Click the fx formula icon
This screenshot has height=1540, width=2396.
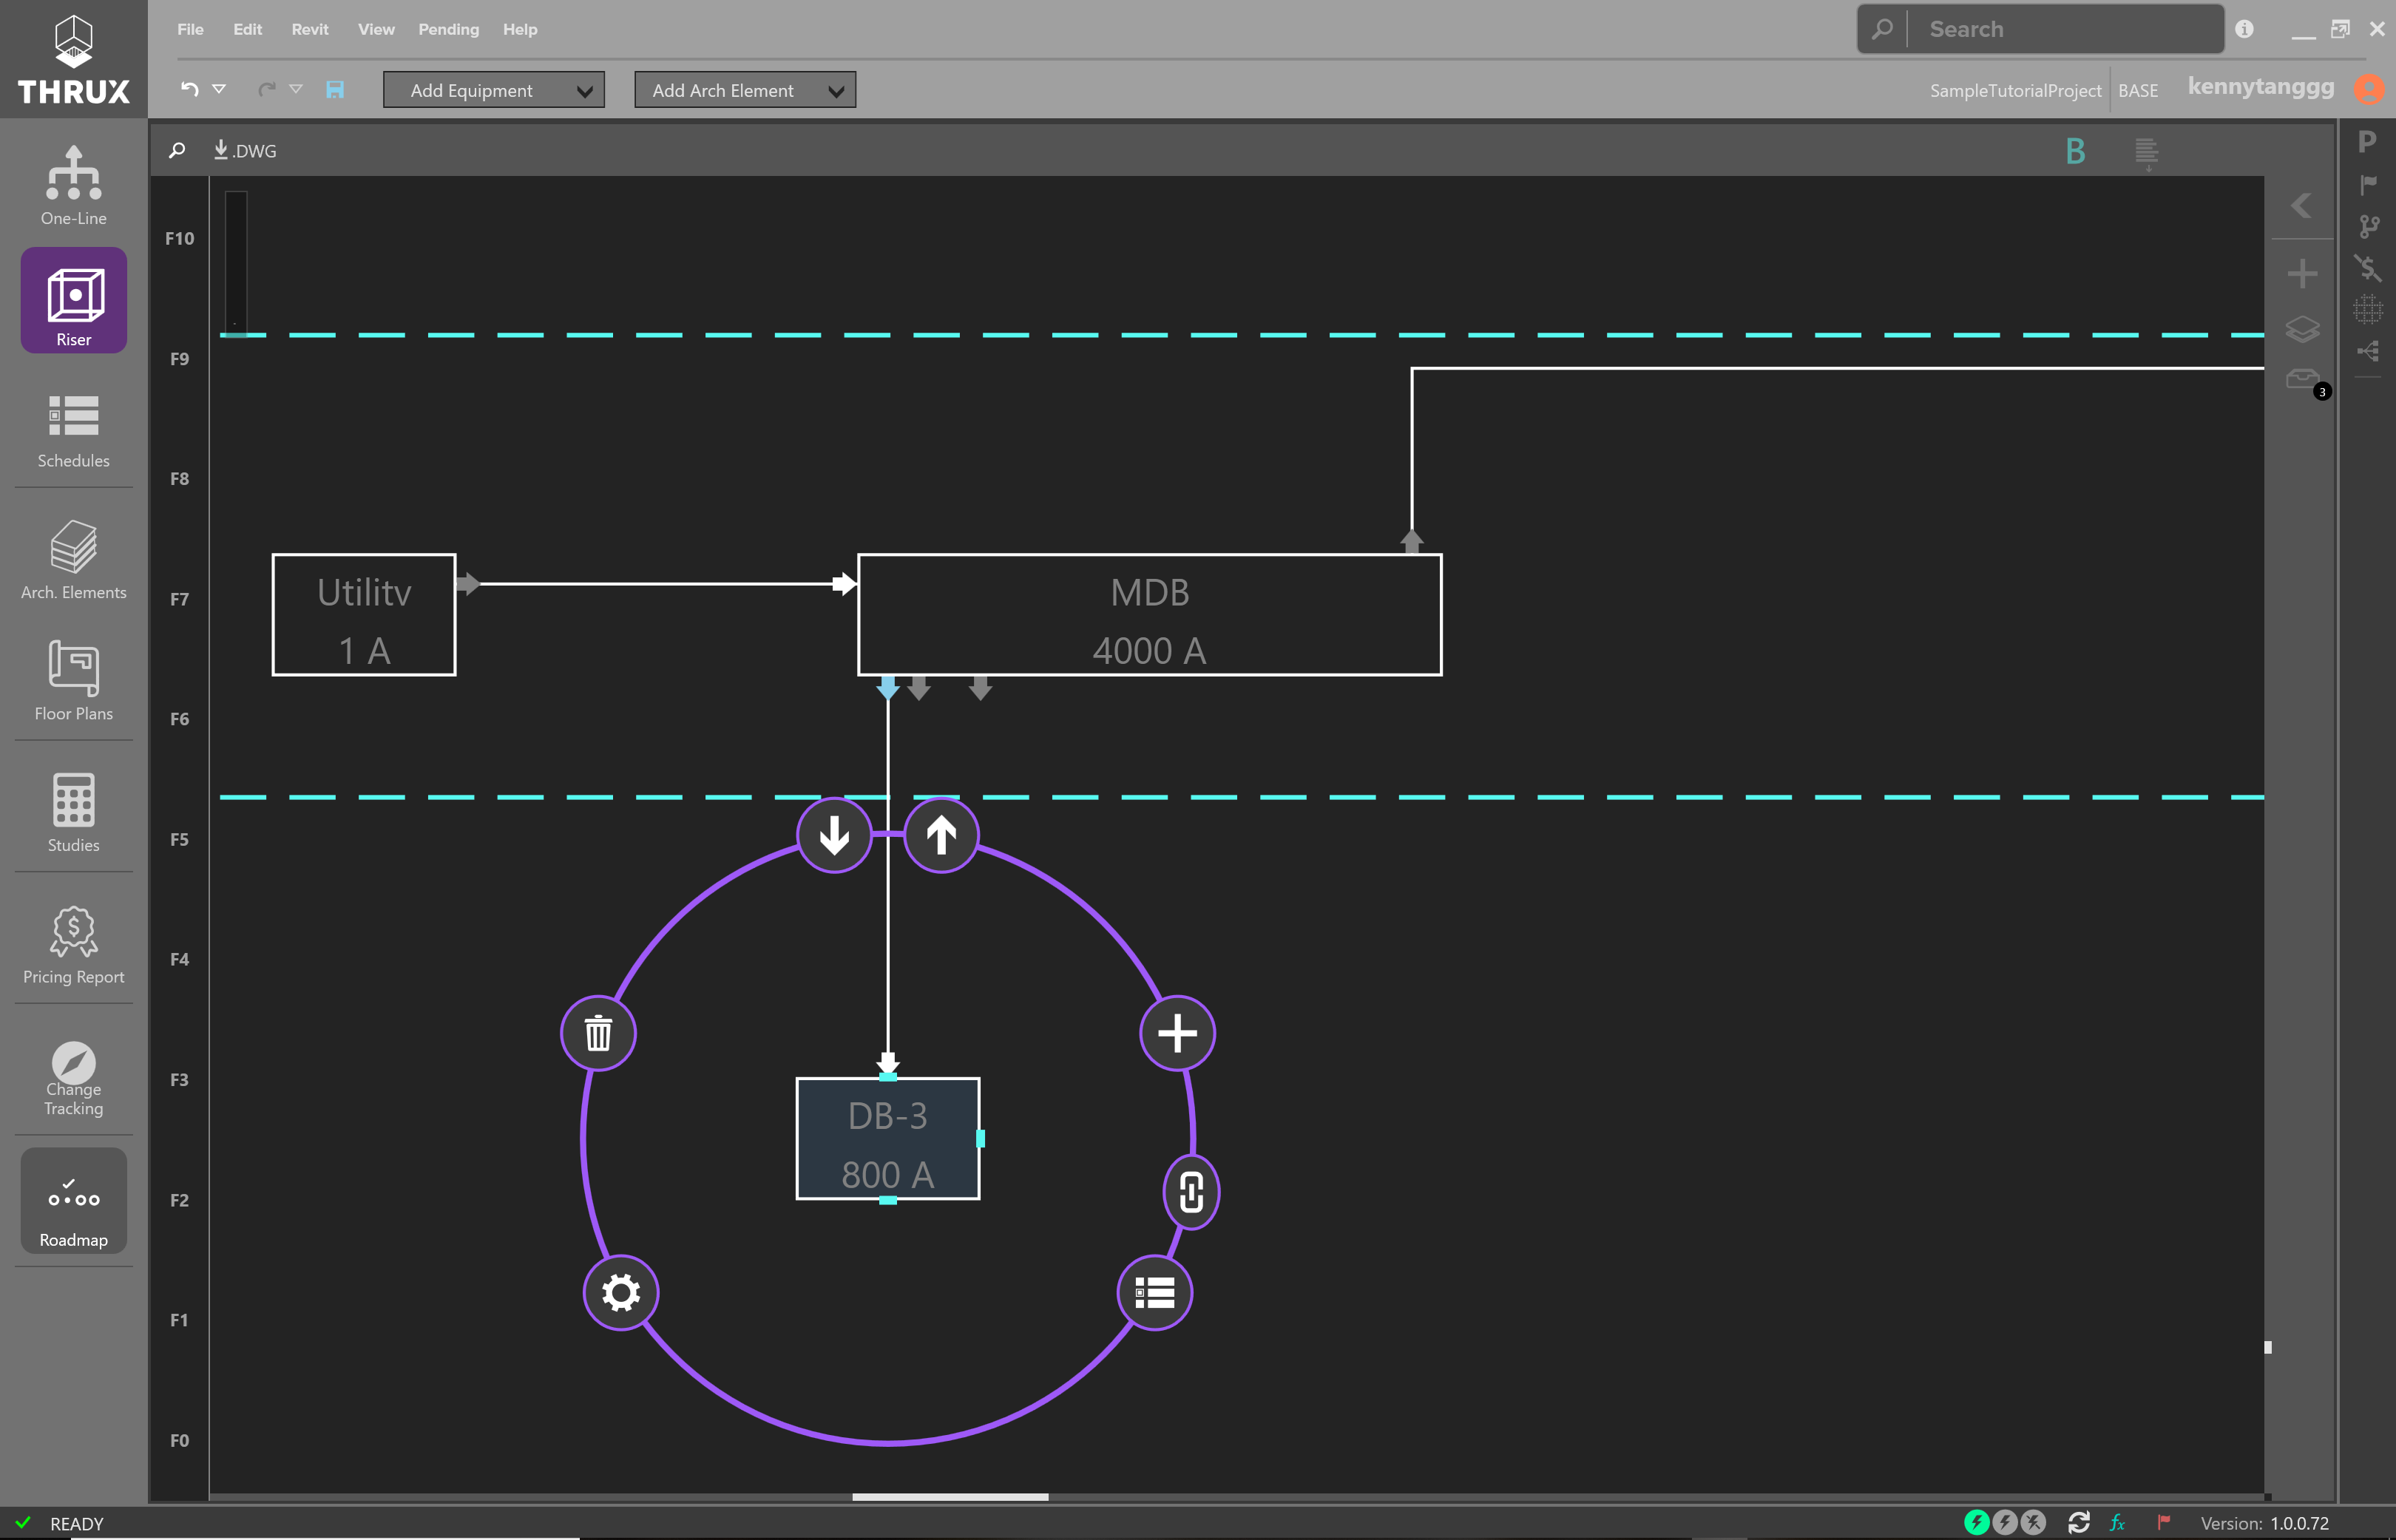(x=2117, y=1523)
